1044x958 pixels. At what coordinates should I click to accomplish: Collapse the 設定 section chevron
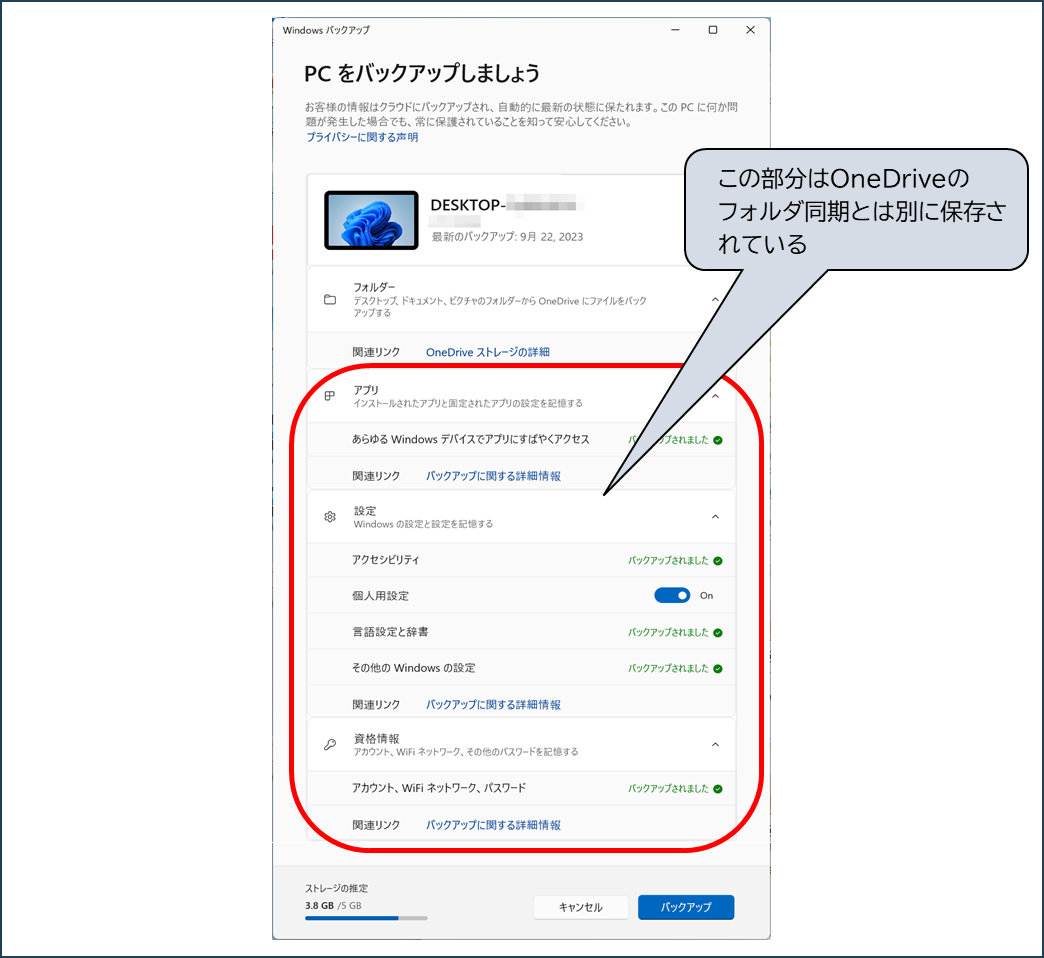pyautogui.click(x=715, y=517)
